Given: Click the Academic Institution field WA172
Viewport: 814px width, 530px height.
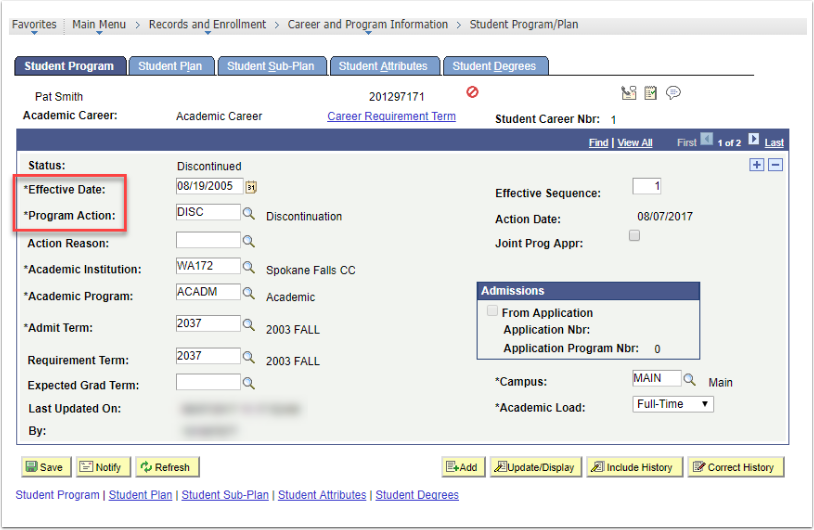Looking at the screenshot, I should click(208, 266).
